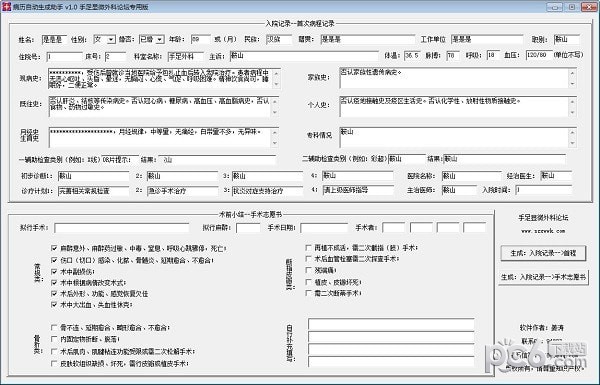
Task: Check the 术后血管栓塞 checkbox
Action: pos(308,259)
